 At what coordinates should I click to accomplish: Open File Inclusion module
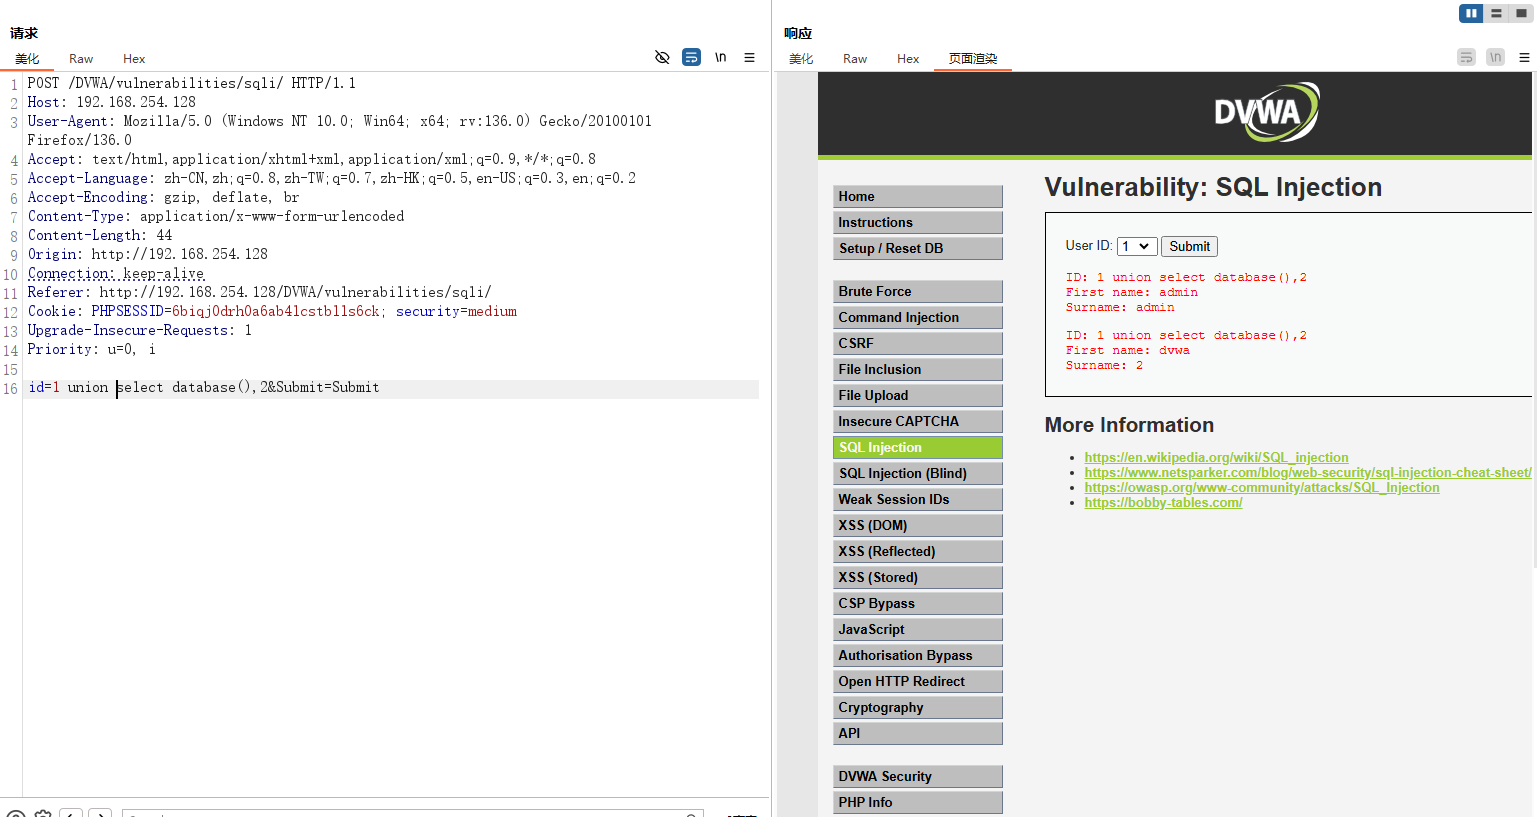918,369
